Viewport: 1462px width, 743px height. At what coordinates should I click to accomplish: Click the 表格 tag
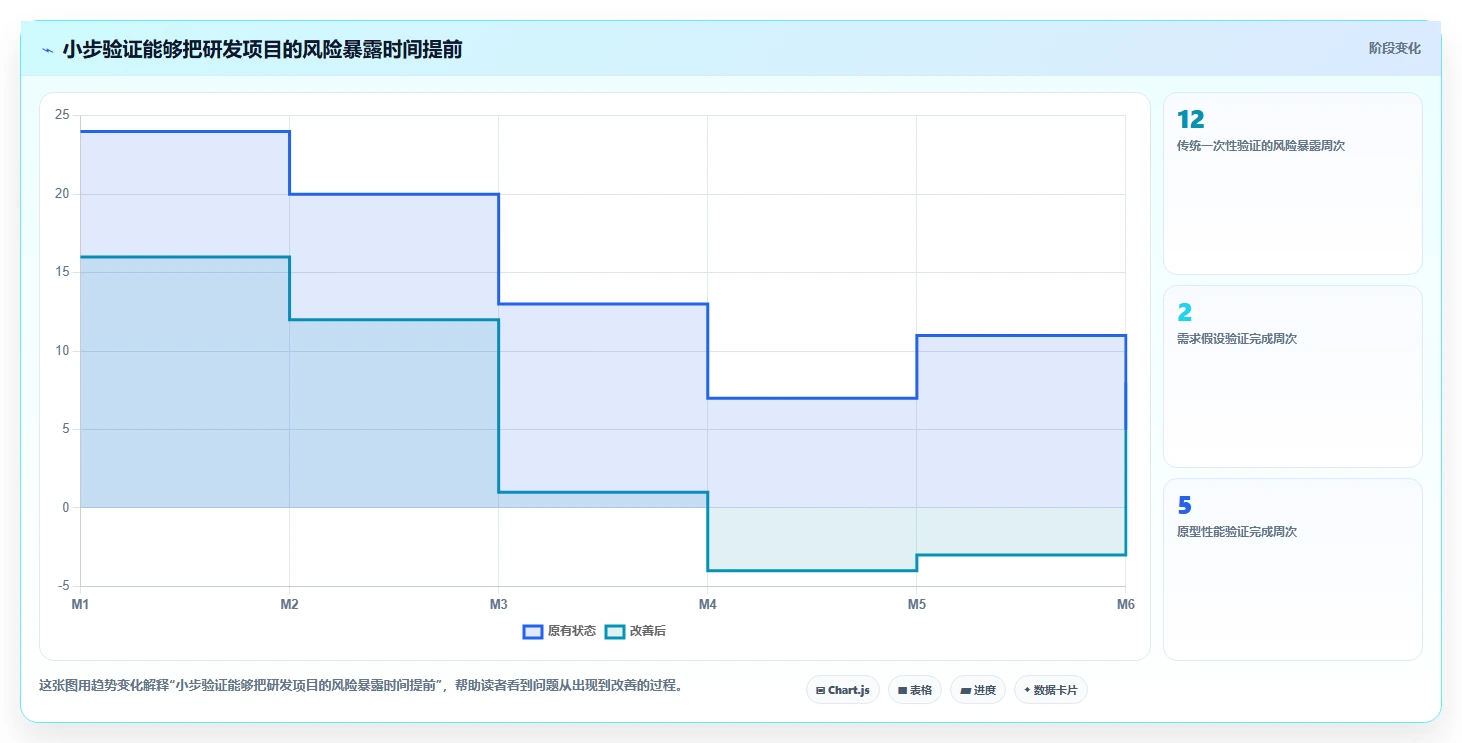[915, 690]
